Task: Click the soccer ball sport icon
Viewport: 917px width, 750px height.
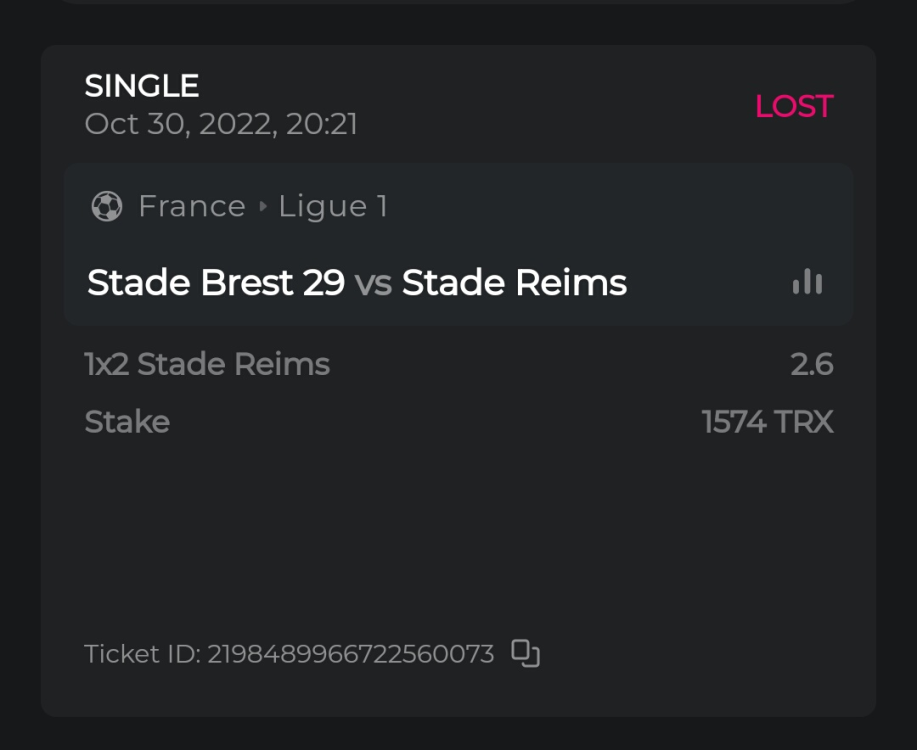Action: pyautogui.click(x=106, y=207)
